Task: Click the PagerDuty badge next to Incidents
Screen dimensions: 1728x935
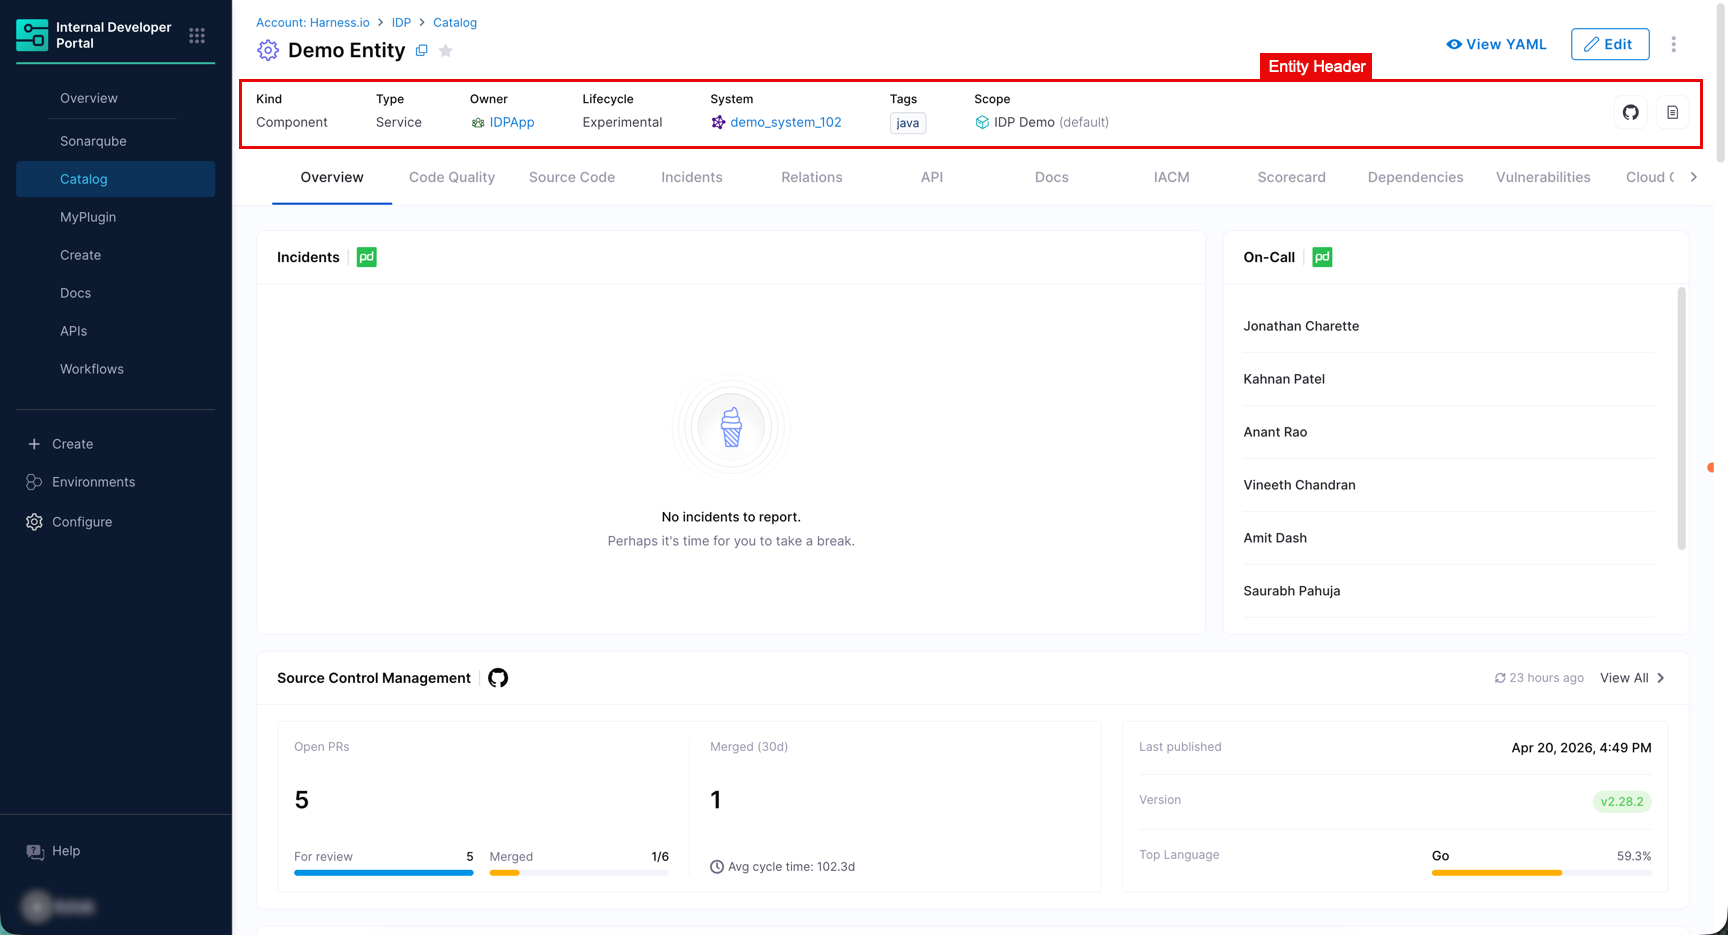Action: [x=367, y=257]
